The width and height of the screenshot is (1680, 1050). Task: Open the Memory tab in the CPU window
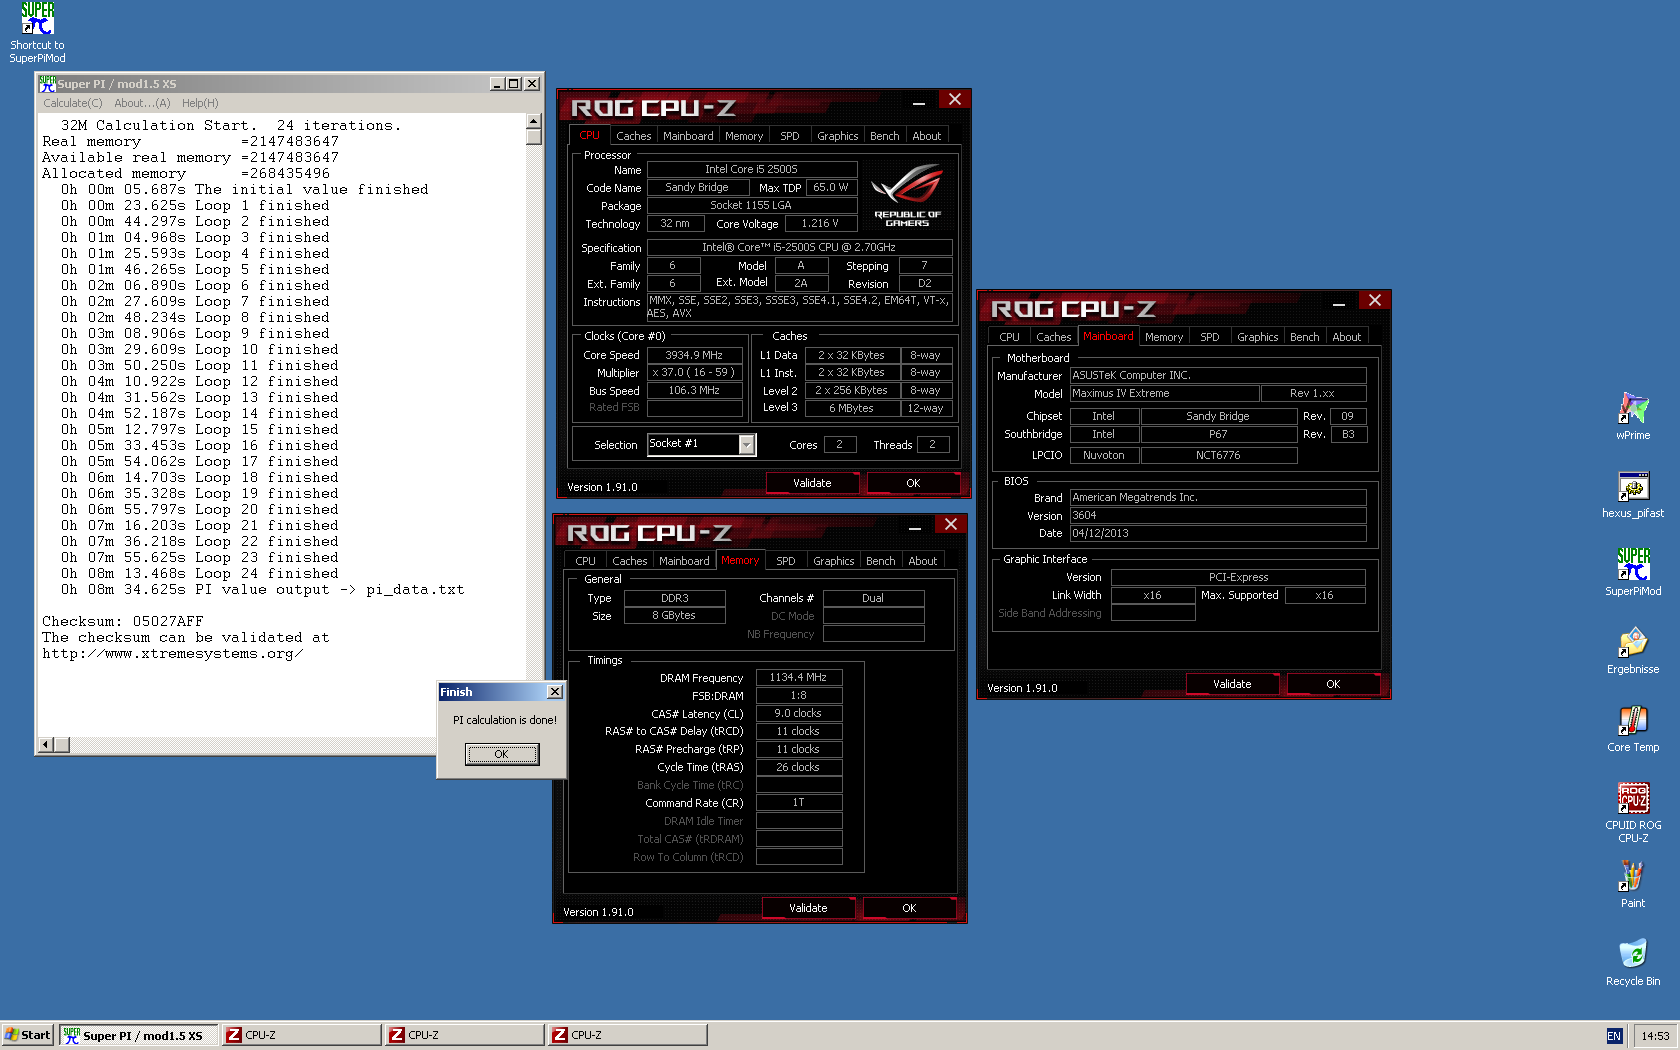click(x=744, y=136)
